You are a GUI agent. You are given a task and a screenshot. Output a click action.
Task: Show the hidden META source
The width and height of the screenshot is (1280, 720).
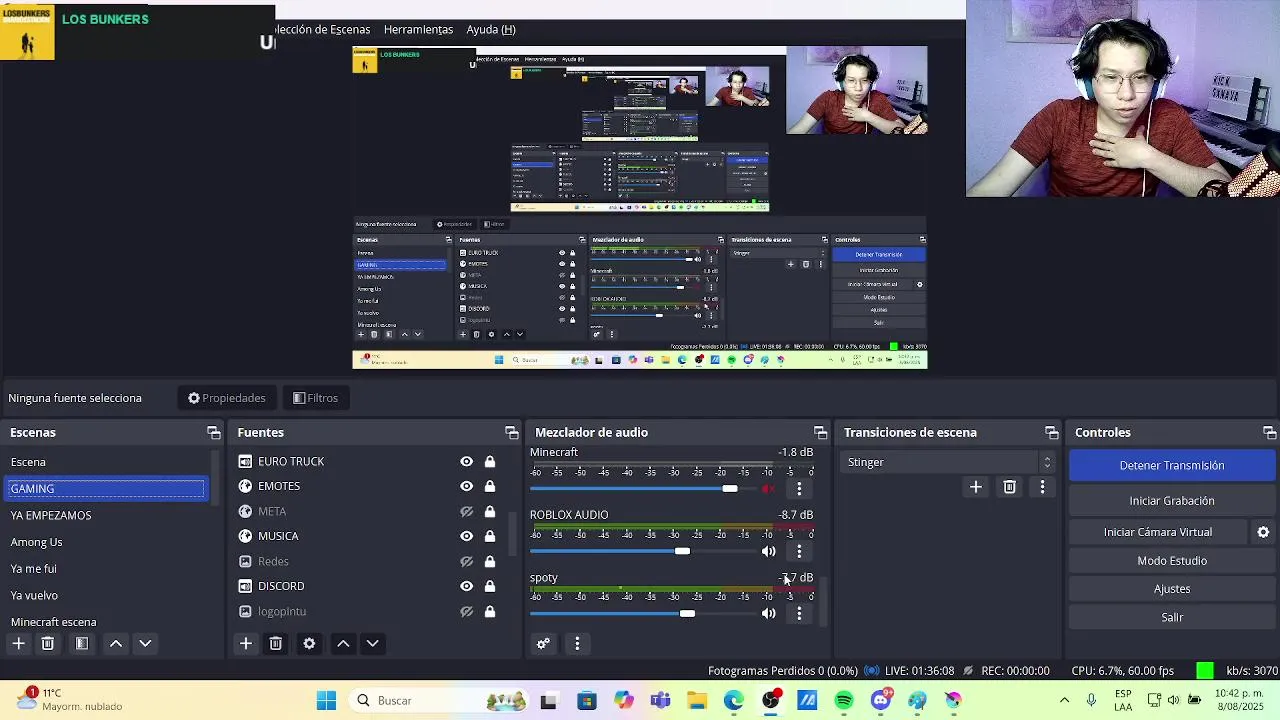[466, 512]
